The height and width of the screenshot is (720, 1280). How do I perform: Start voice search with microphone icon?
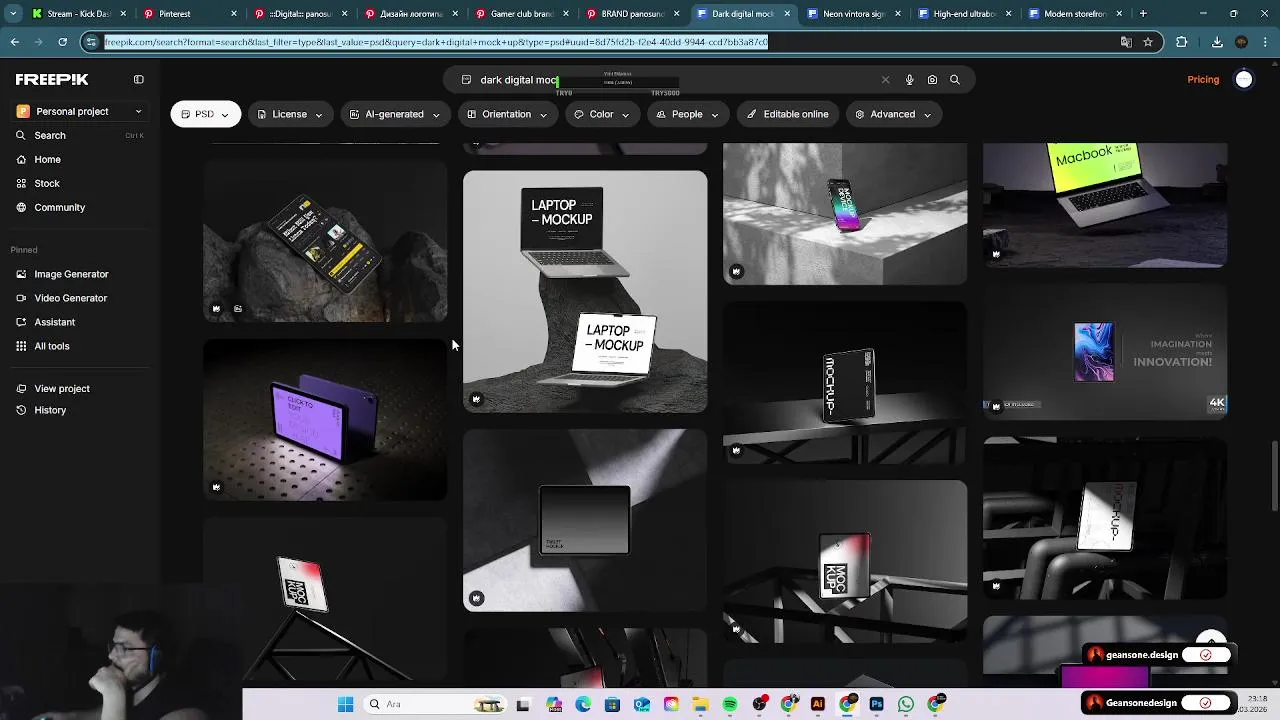(909, 80)
